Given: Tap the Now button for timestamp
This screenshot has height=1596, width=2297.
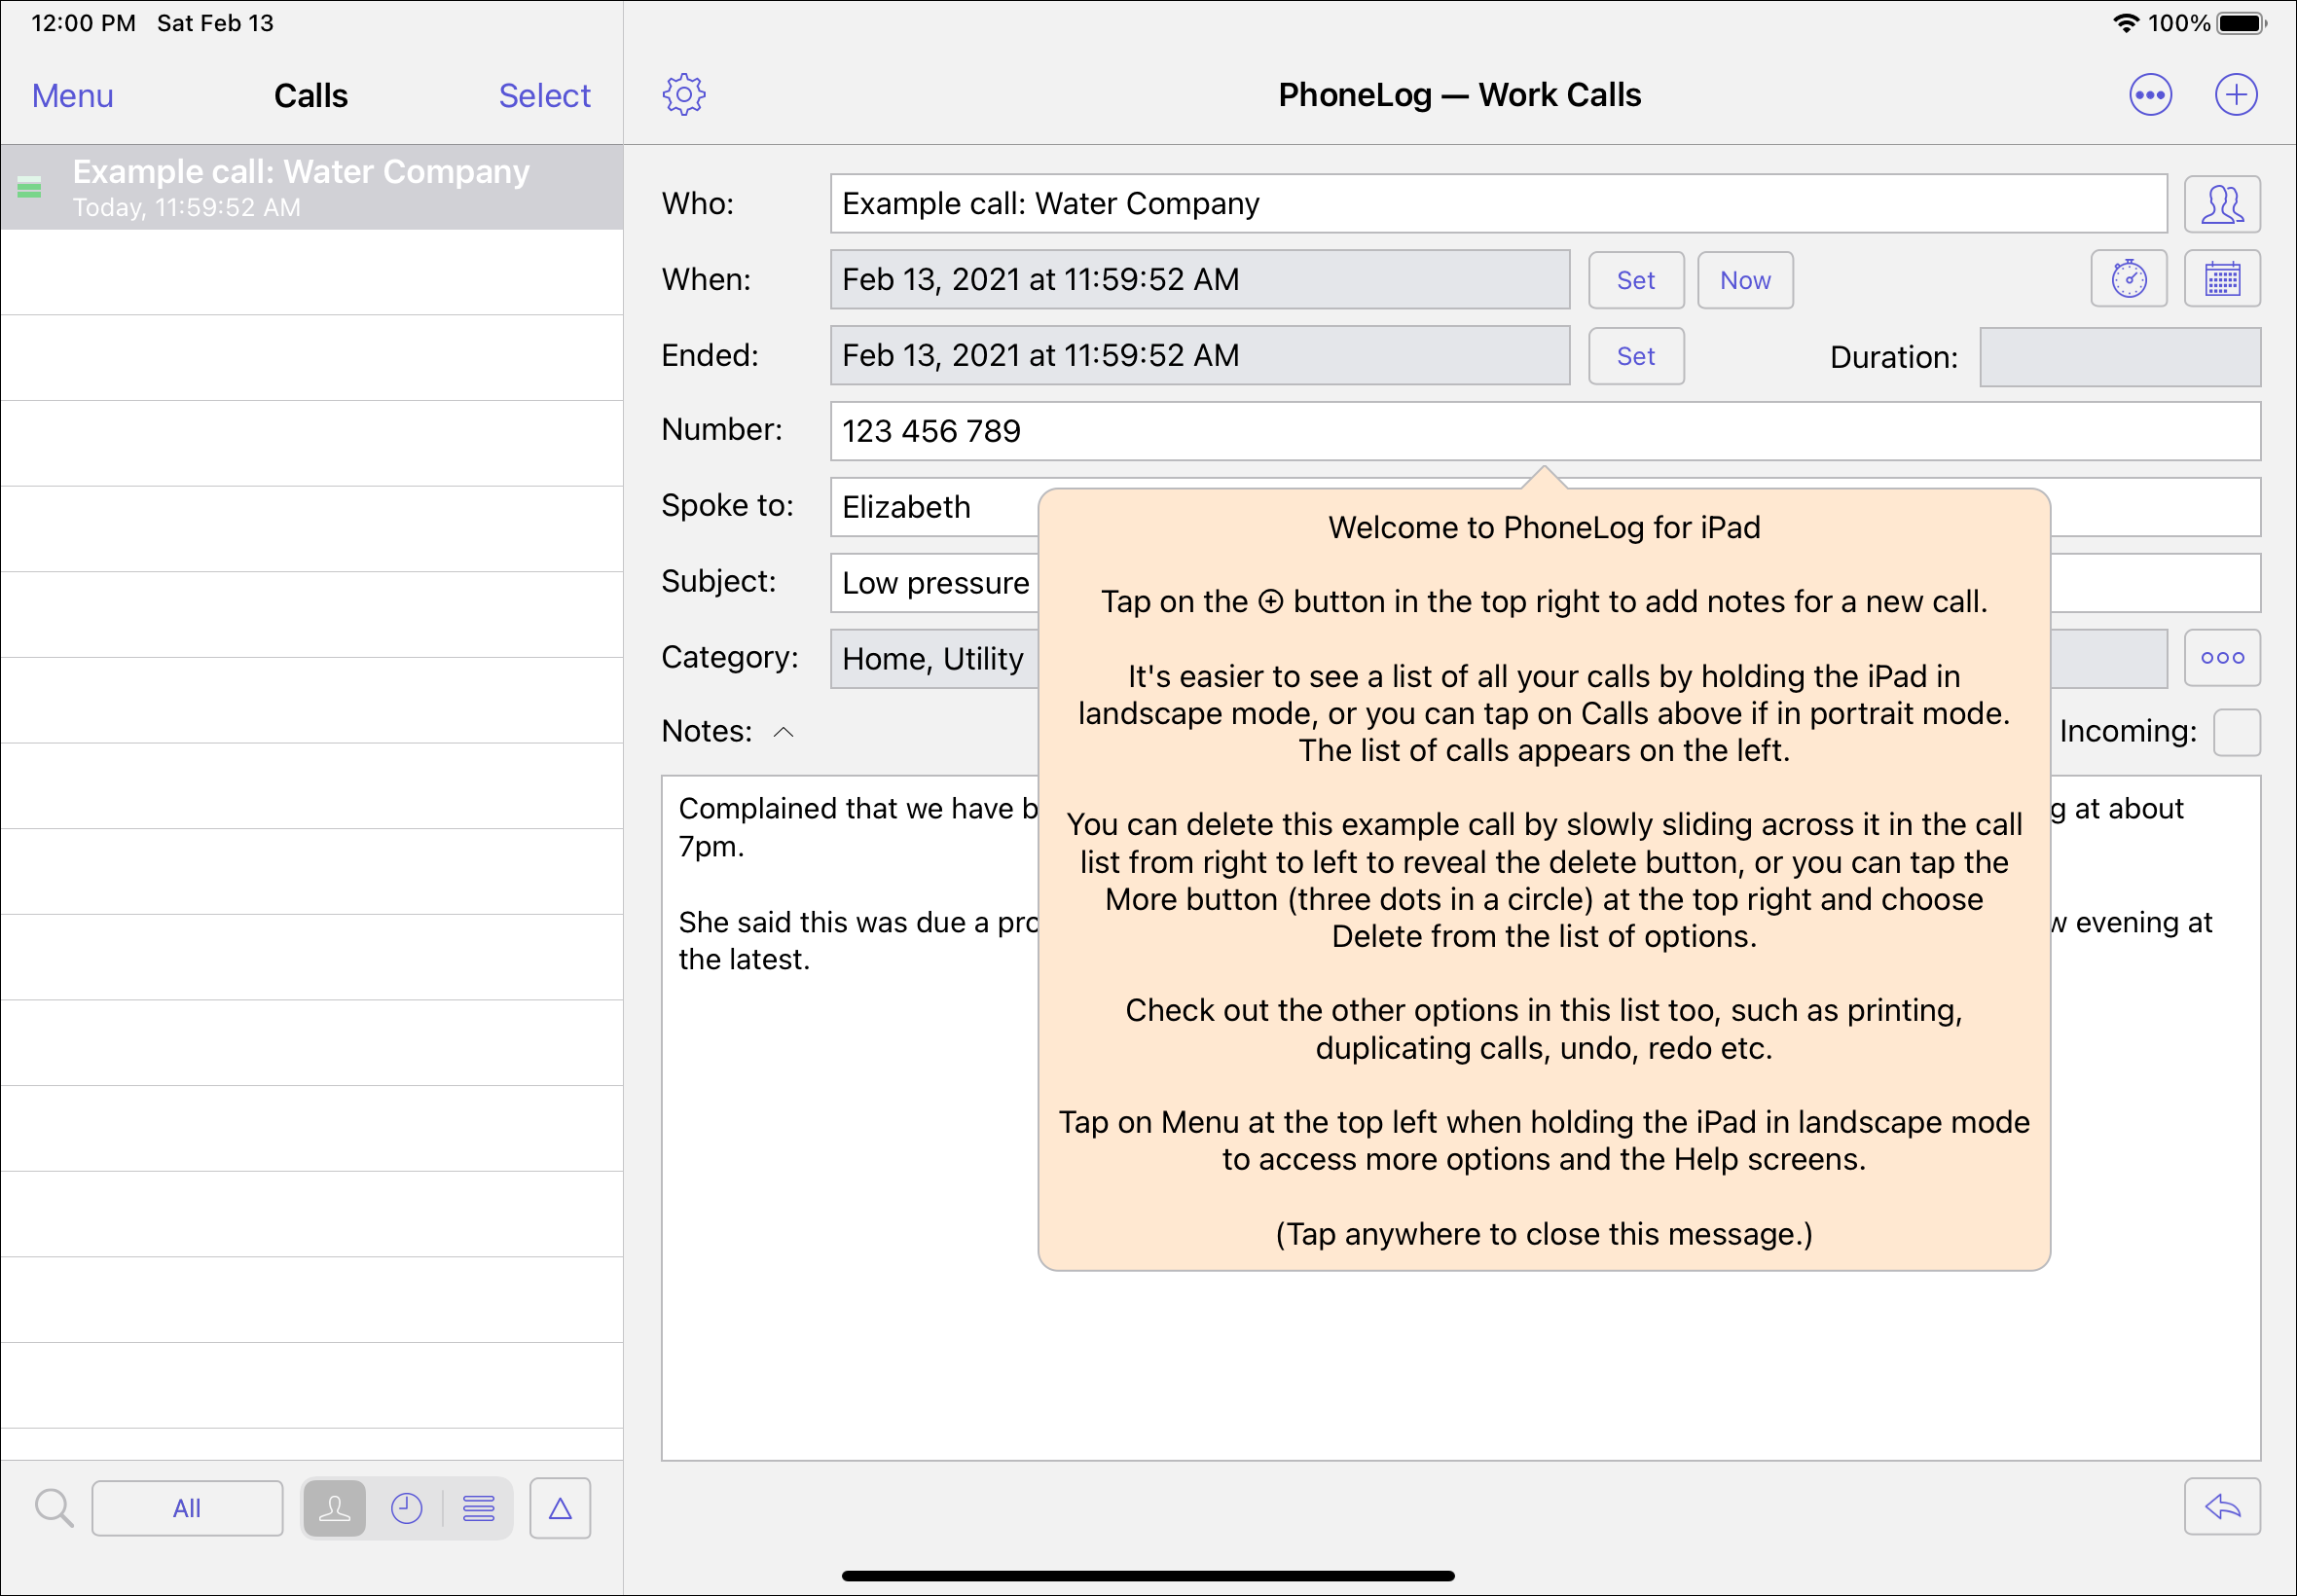Looking at the screenshot, I should click(1745, 281).
